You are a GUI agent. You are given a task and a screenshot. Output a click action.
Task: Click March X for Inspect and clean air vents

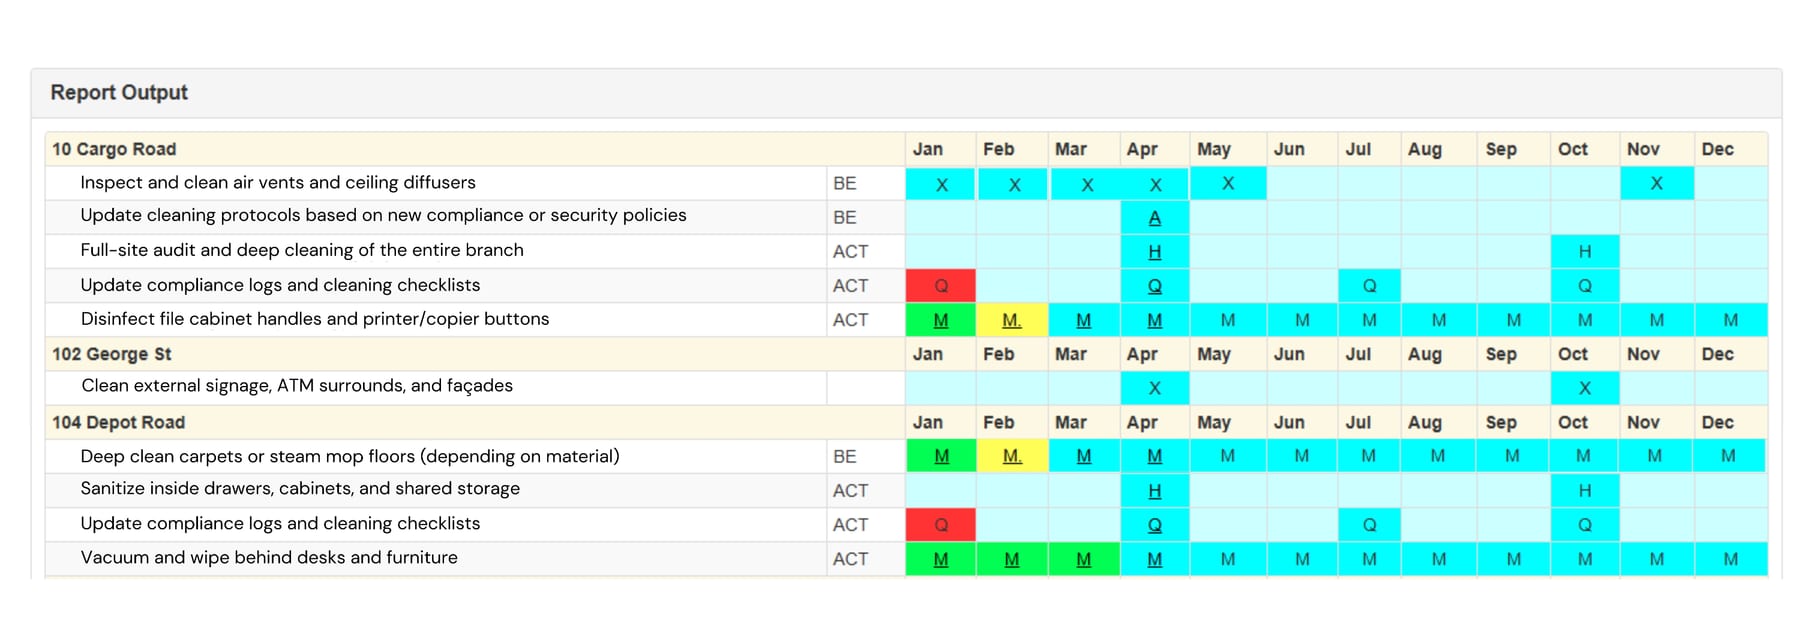1086,184
